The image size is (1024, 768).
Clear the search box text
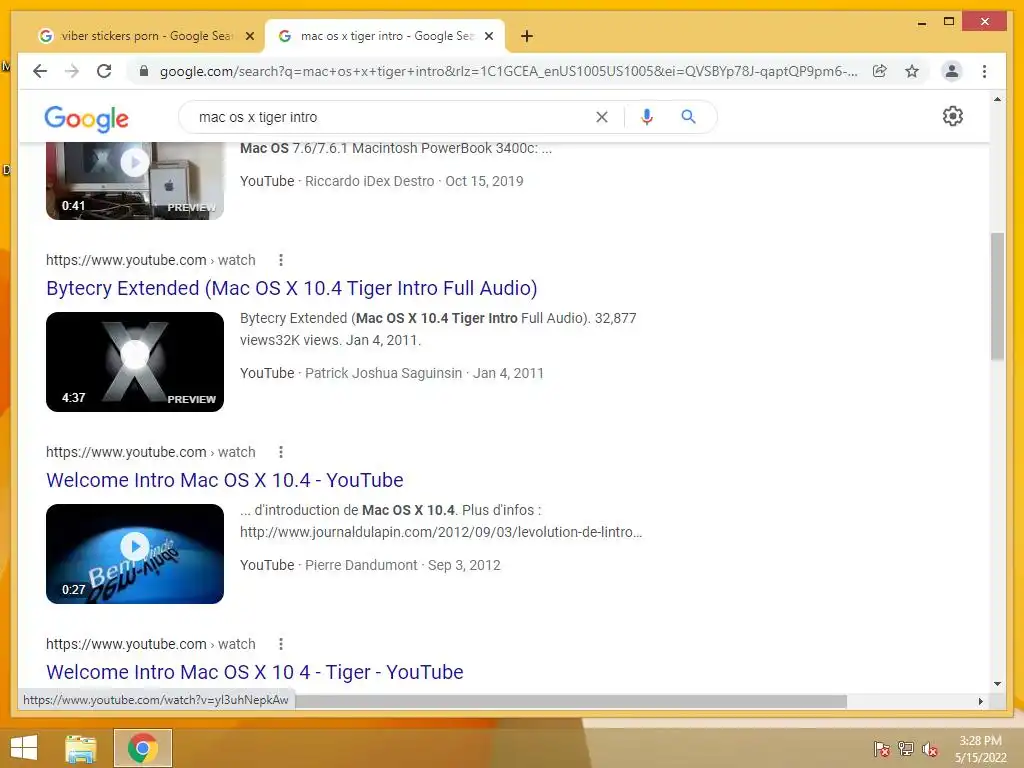click(601, 117)
